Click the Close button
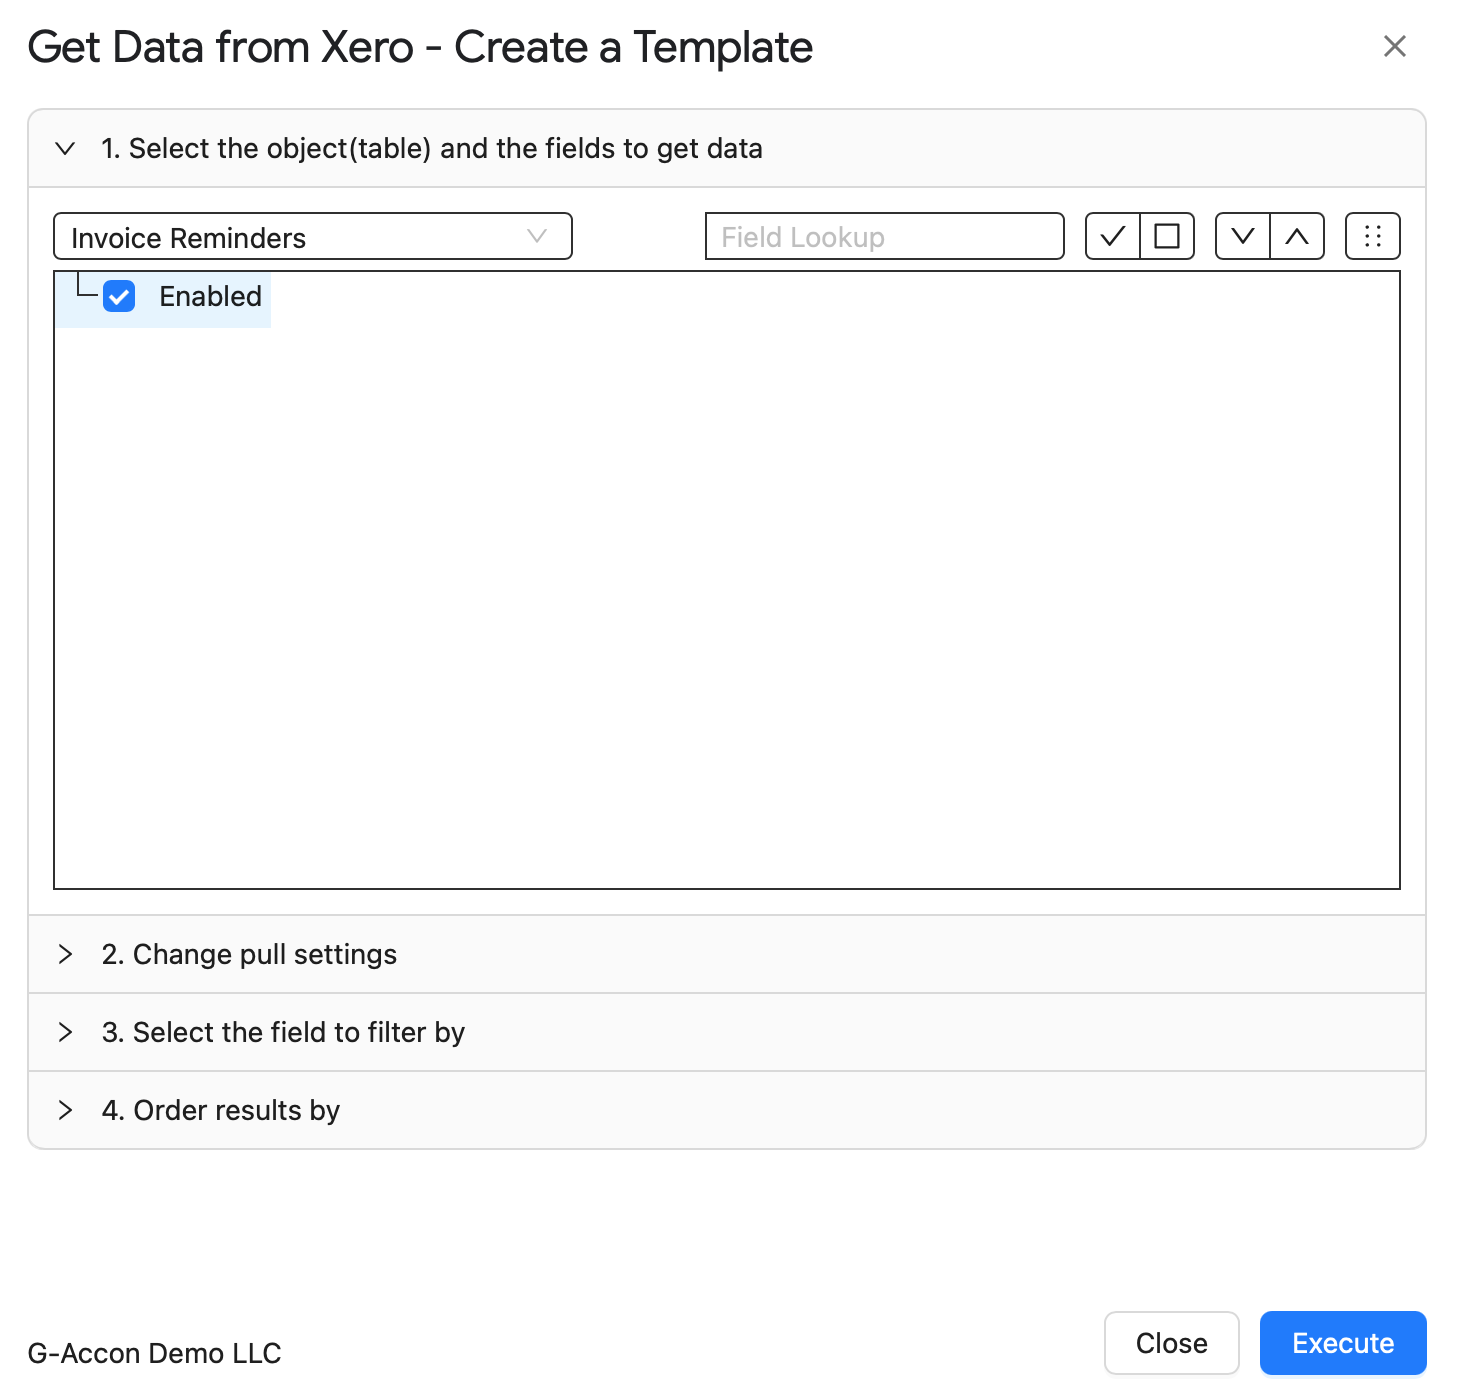Screen dimensions: 1466x1400 tap(1172, 1343)
